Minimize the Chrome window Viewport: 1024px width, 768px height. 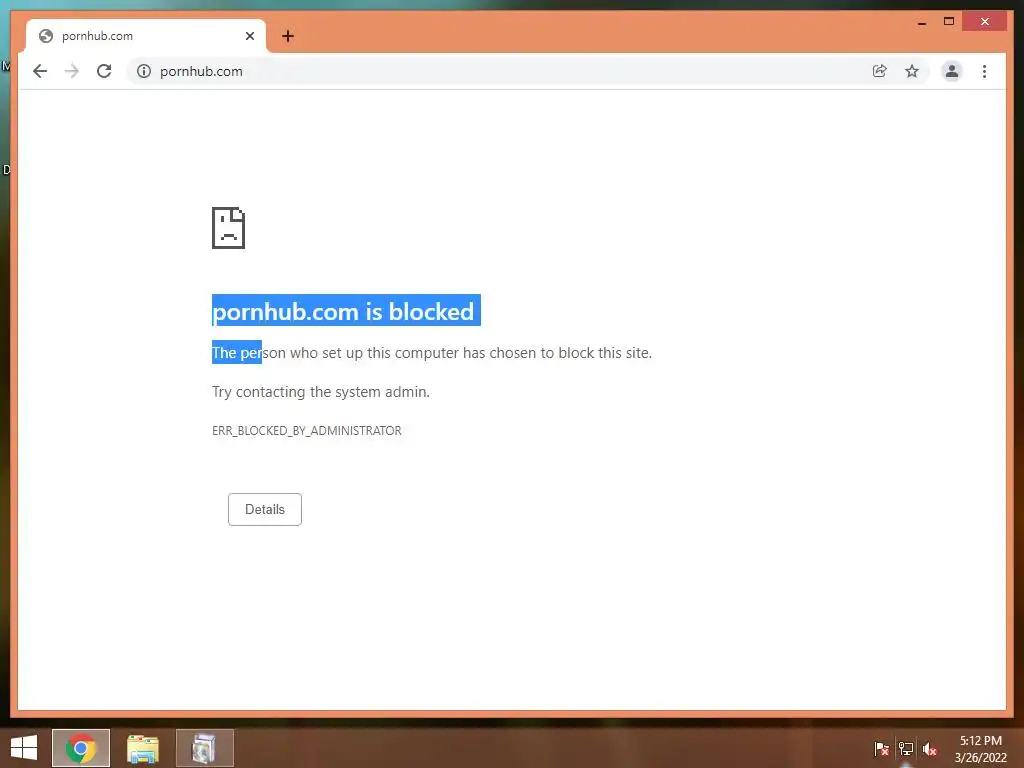pyautogui.click(x=921, y=22)
